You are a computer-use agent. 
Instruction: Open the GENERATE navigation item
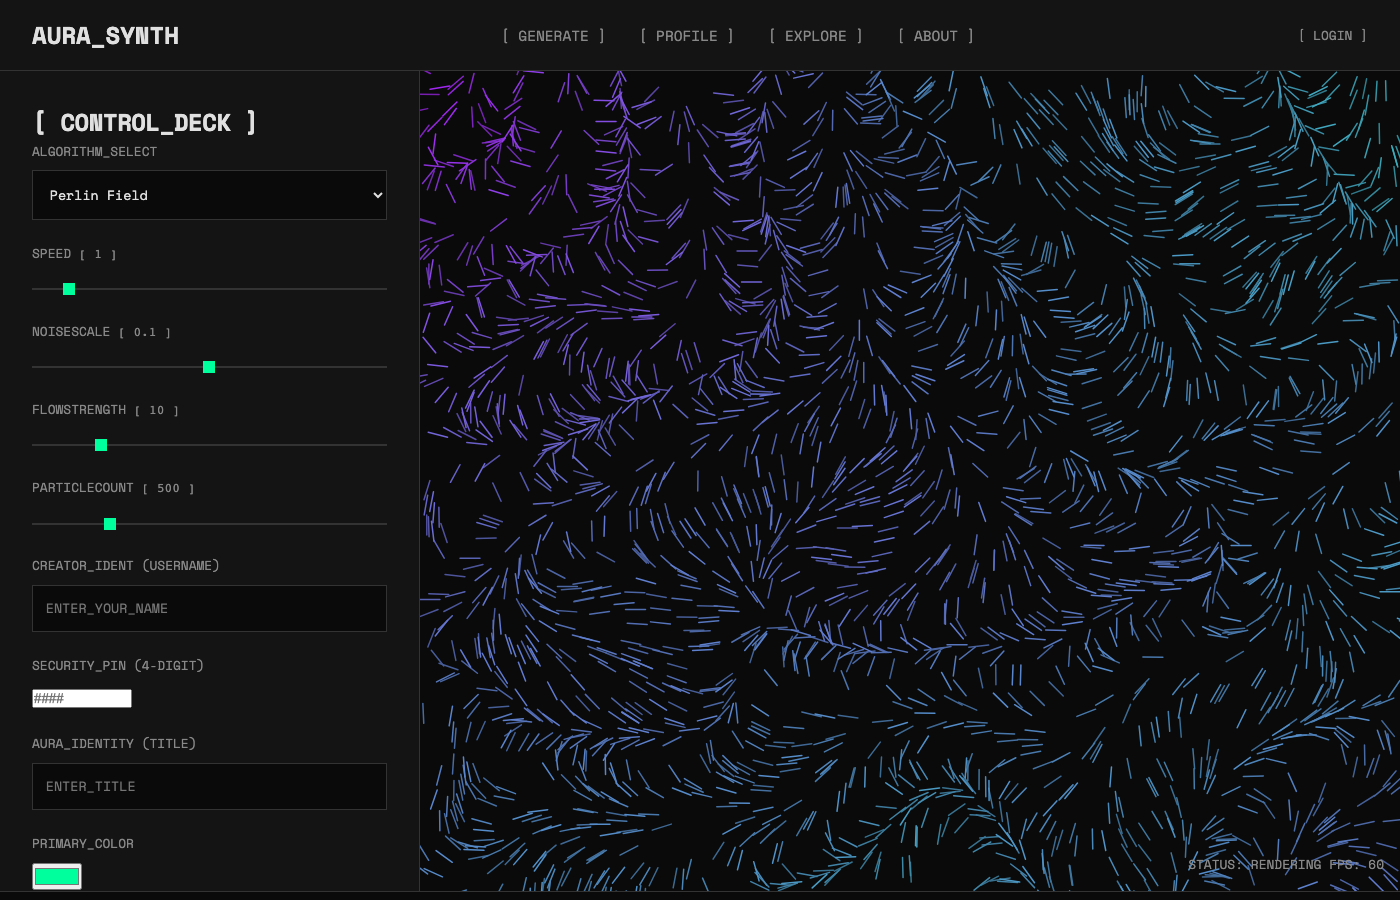click(553, 36)
